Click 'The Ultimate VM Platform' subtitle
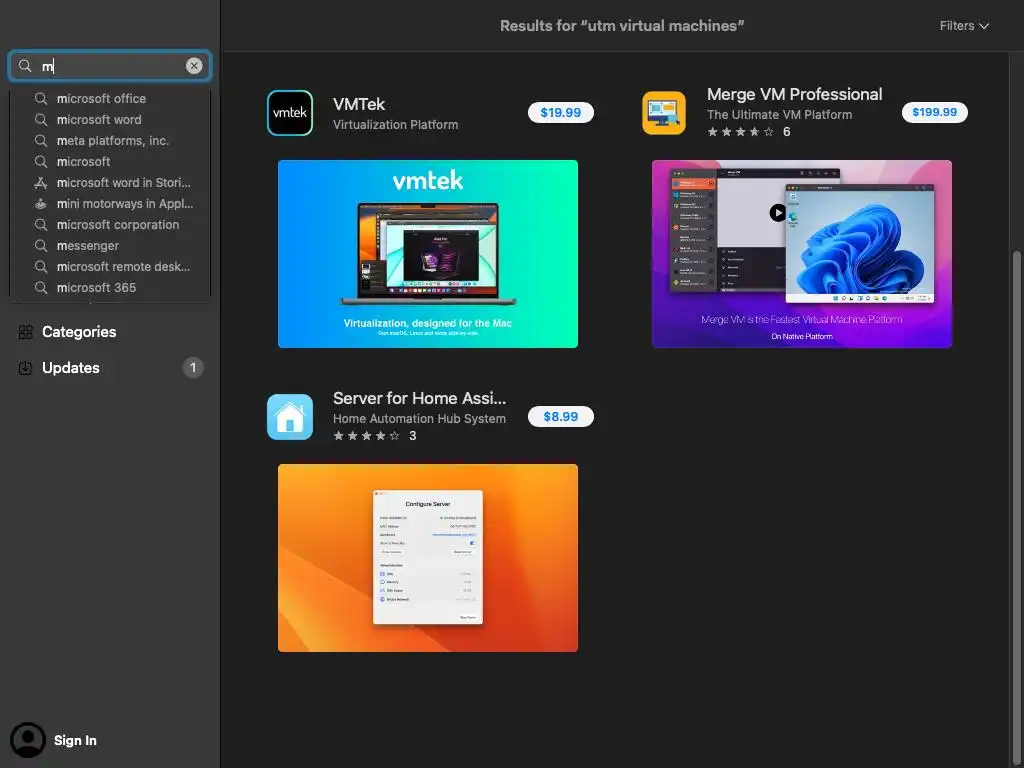This screenshot has height=768, width=1024. coord(779,115)
